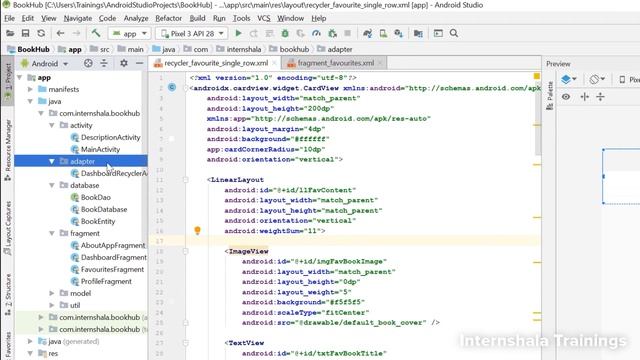Select the FavouritesFragment file
The height and width of the screenshot is (360, 640).
[108, 269]
